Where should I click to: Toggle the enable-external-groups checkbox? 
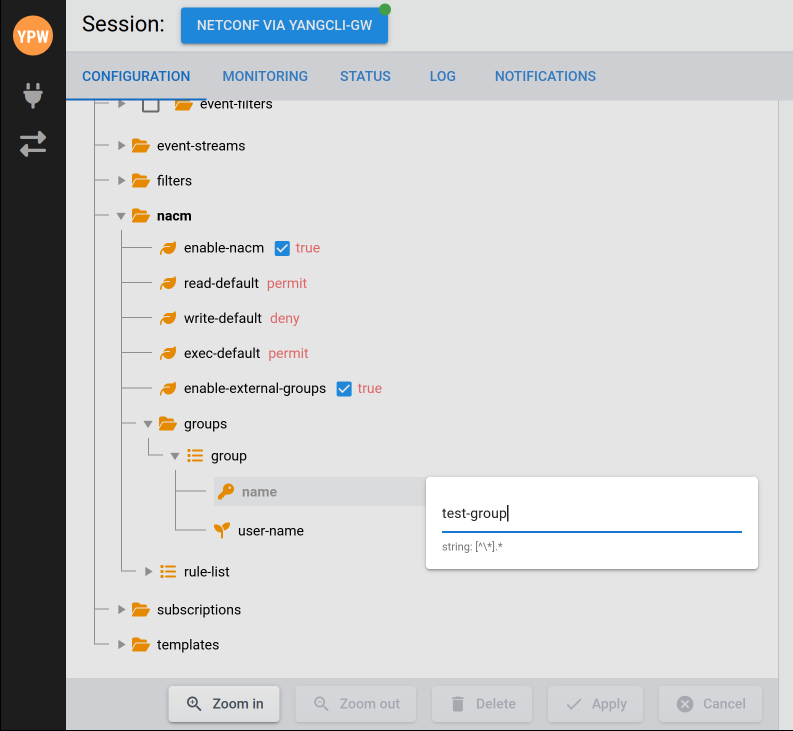344,389
